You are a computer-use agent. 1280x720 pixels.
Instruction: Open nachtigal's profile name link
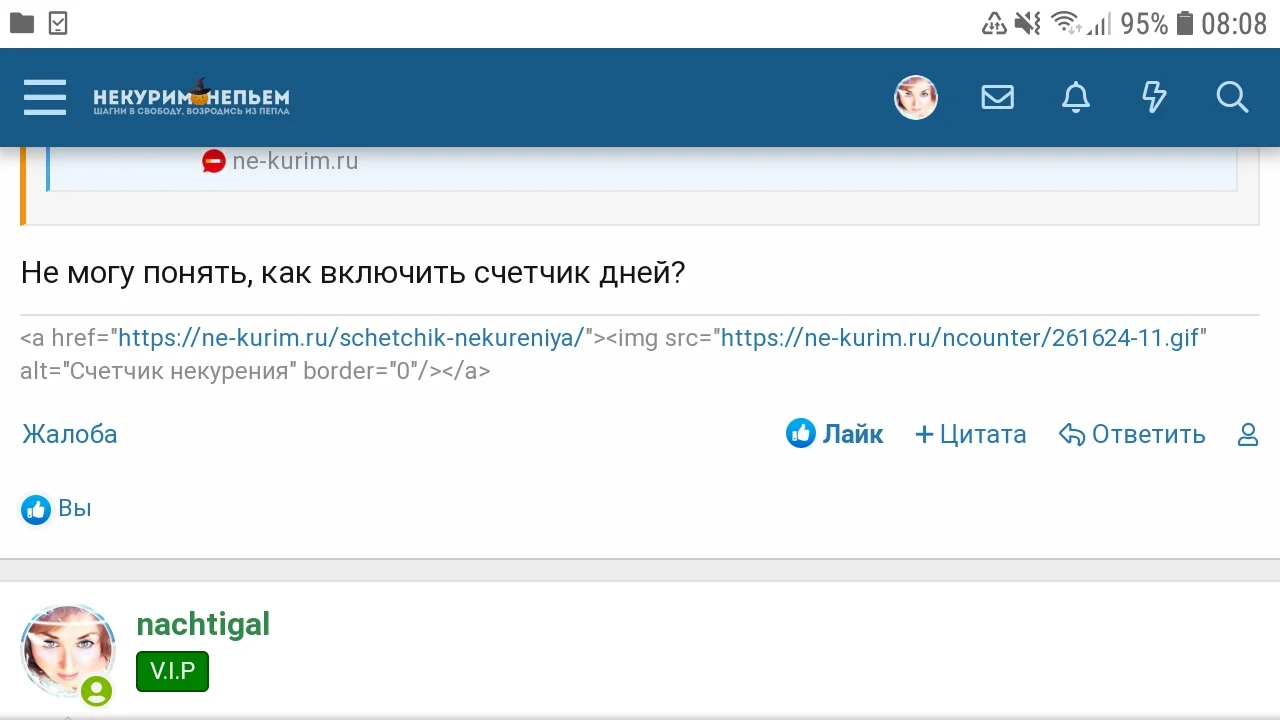click(x=203, y=624)
